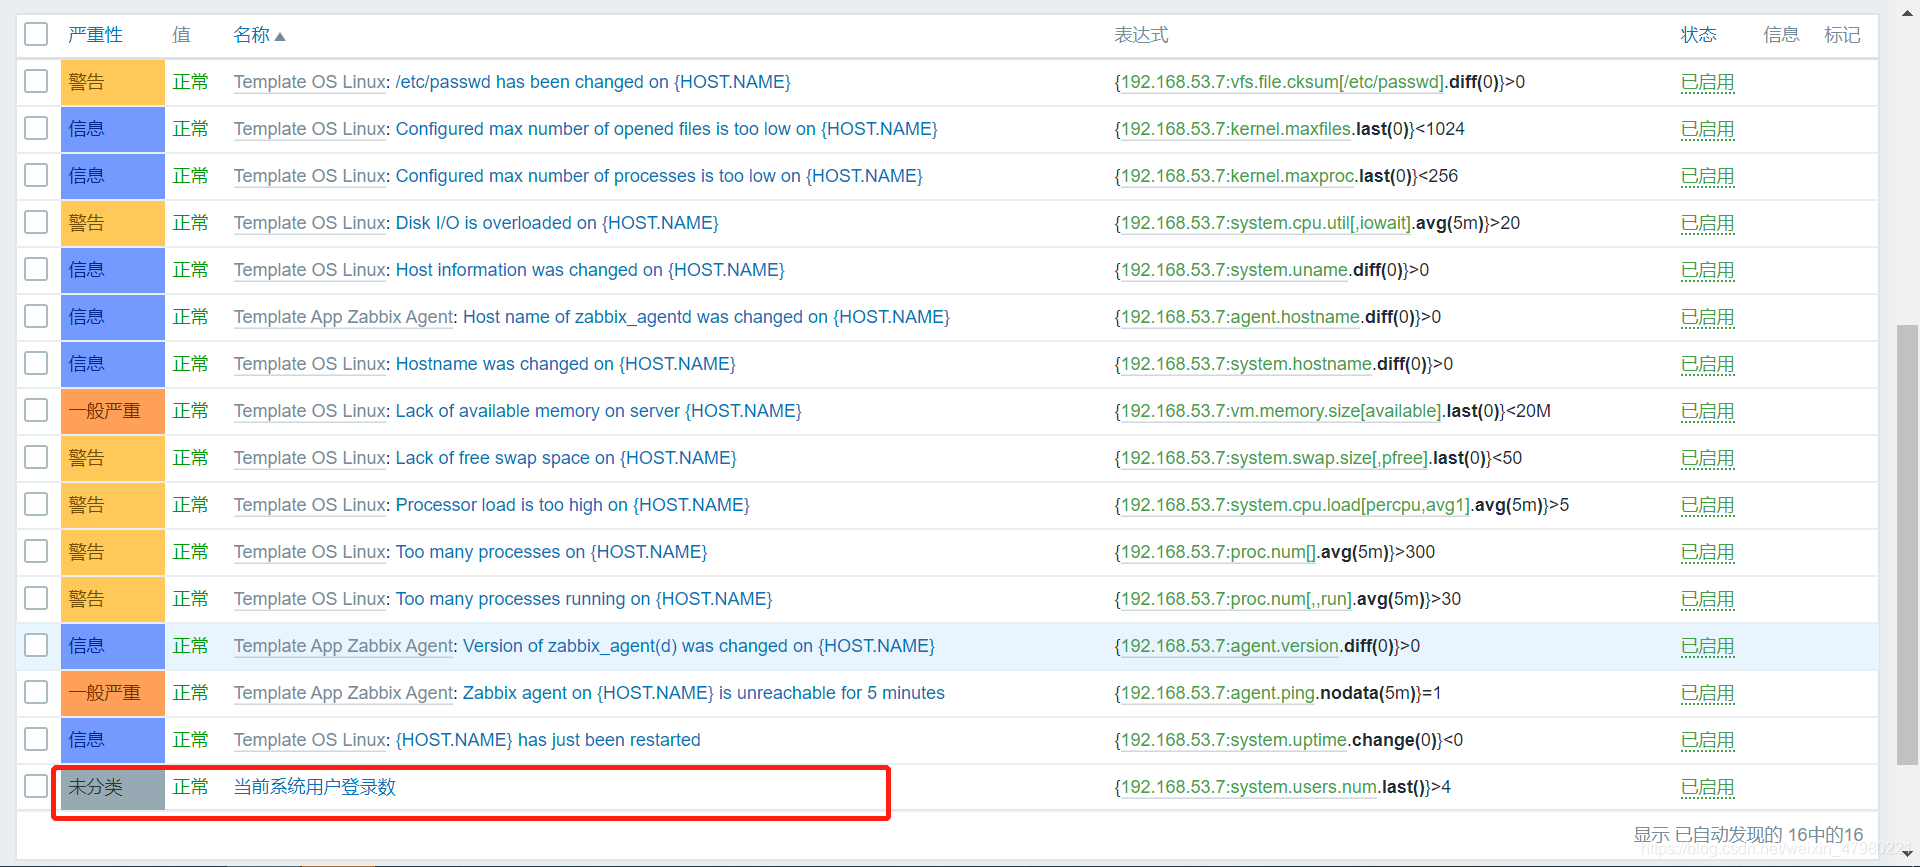Image resolution: width=1920 pixels, height=867 pixels.
Task: Tick checkbox for Too many processes running
Action: coord(36,598)
